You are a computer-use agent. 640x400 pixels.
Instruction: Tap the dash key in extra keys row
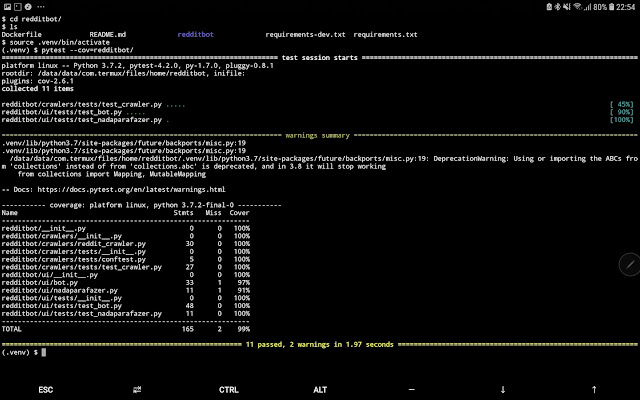coord(411,389)
